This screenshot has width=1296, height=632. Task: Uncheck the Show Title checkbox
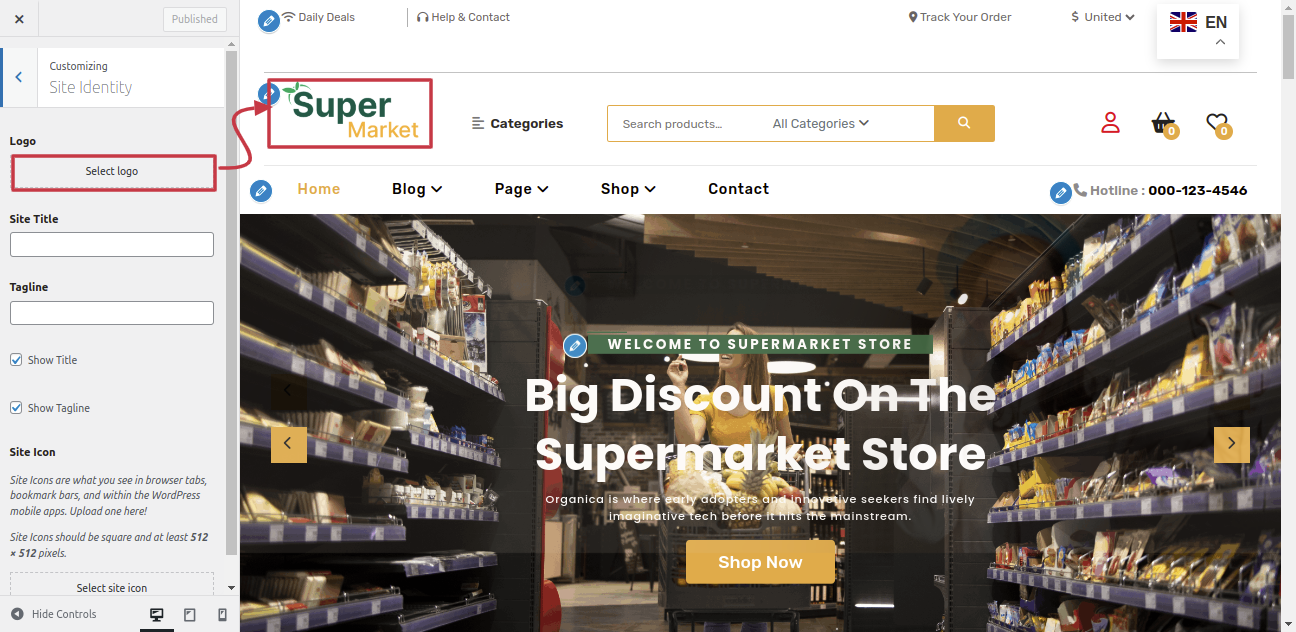[x=16, y=359]
